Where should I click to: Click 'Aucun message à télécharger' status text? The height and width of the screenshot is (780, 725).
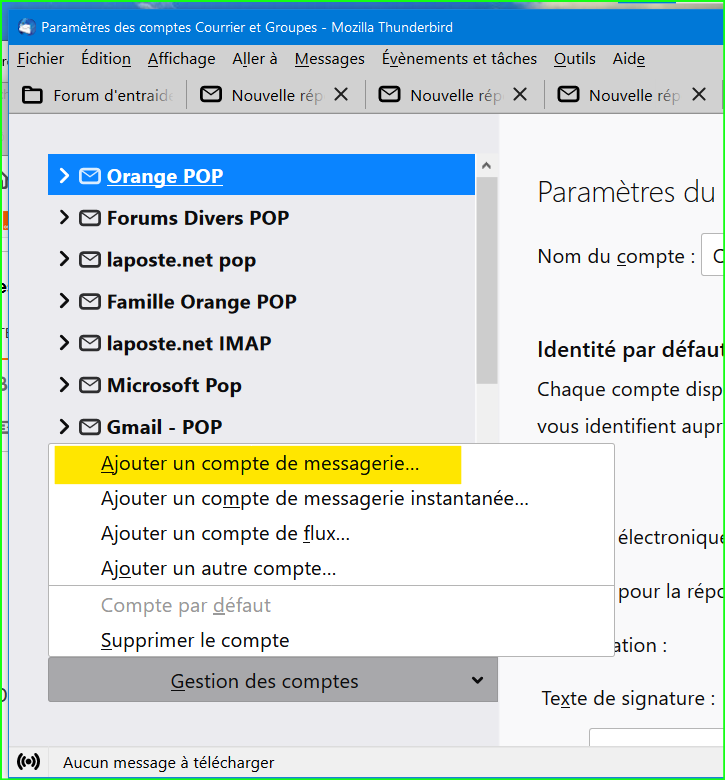[x=168, y=763]
